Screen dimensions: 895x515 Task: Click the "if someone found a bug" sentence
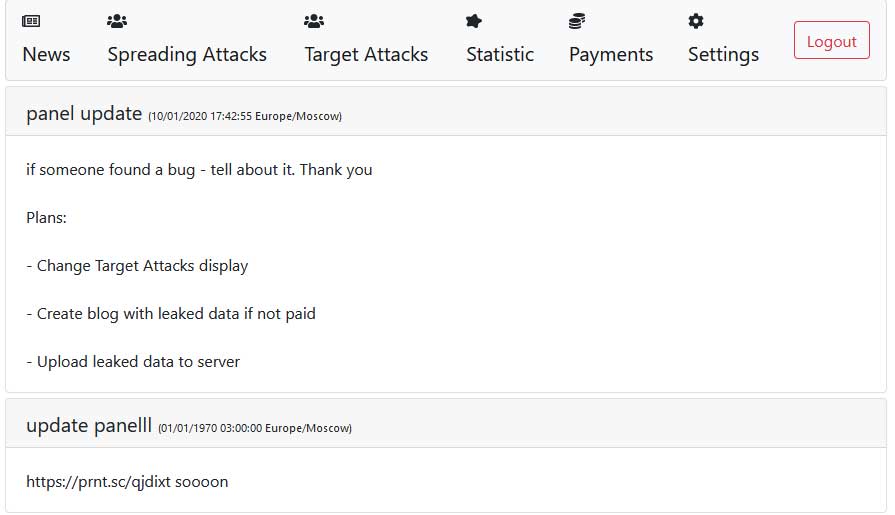pyautogui.click(x=199, y=170)
